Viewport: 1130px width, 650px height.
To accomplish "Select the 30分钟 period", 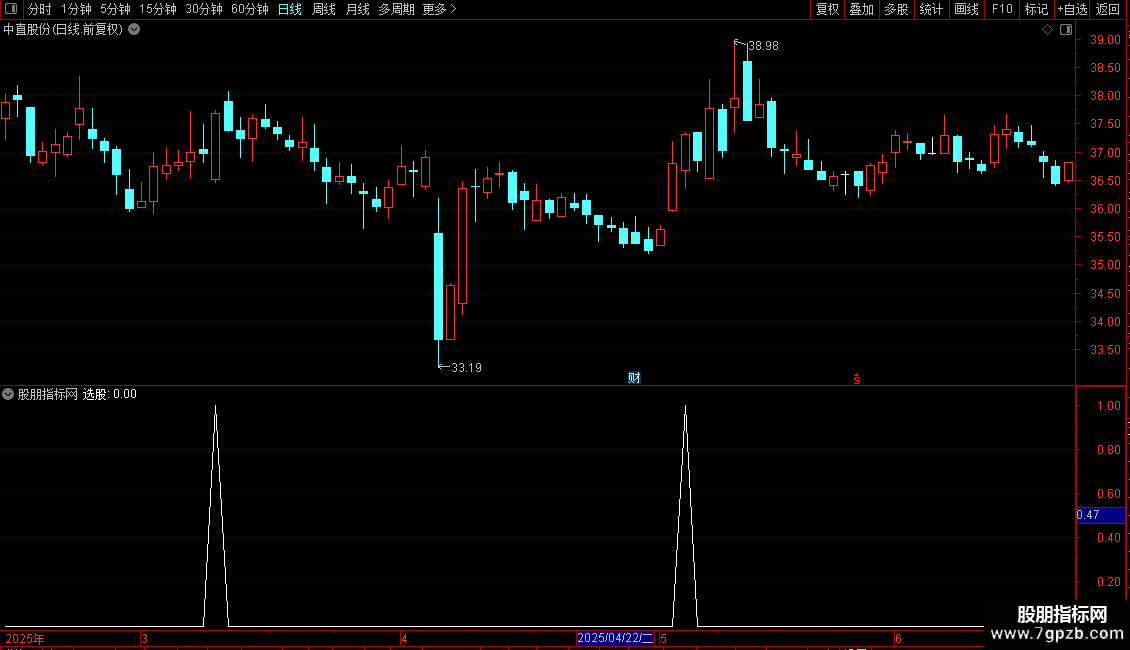I will click(204, 9).
